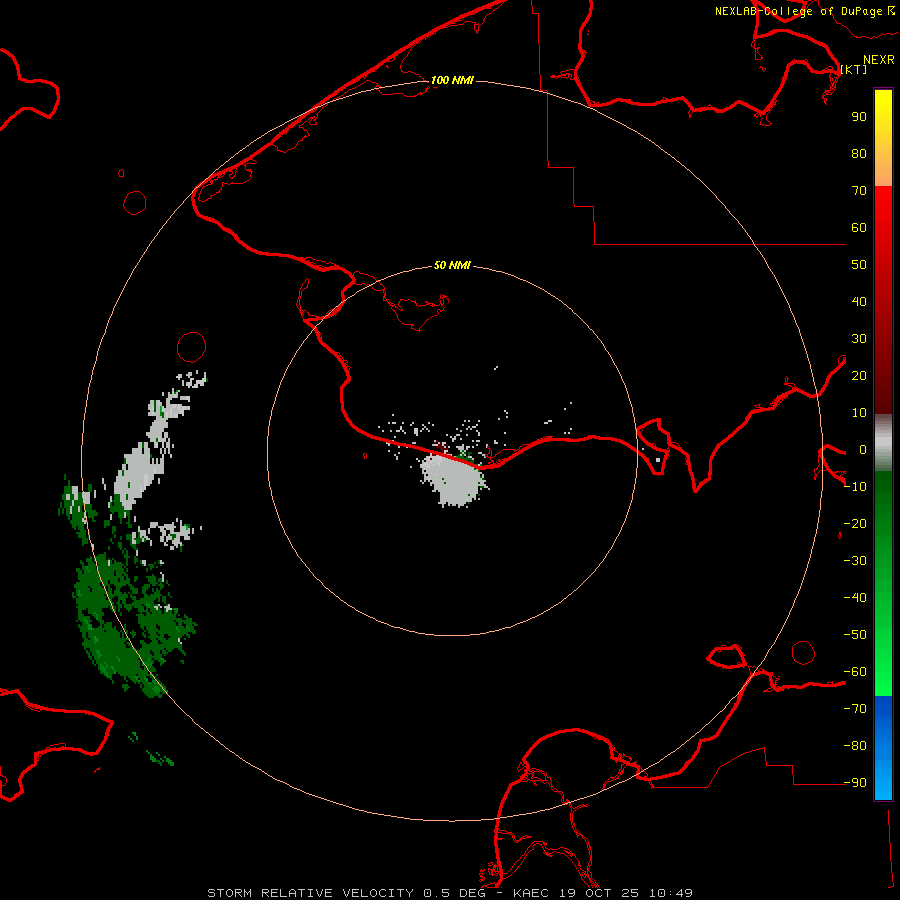This screenshot has height=900, width=900.
Task: Select the "NEXLAB-College of DuPage" header text
Action: [x=799, y=11]
